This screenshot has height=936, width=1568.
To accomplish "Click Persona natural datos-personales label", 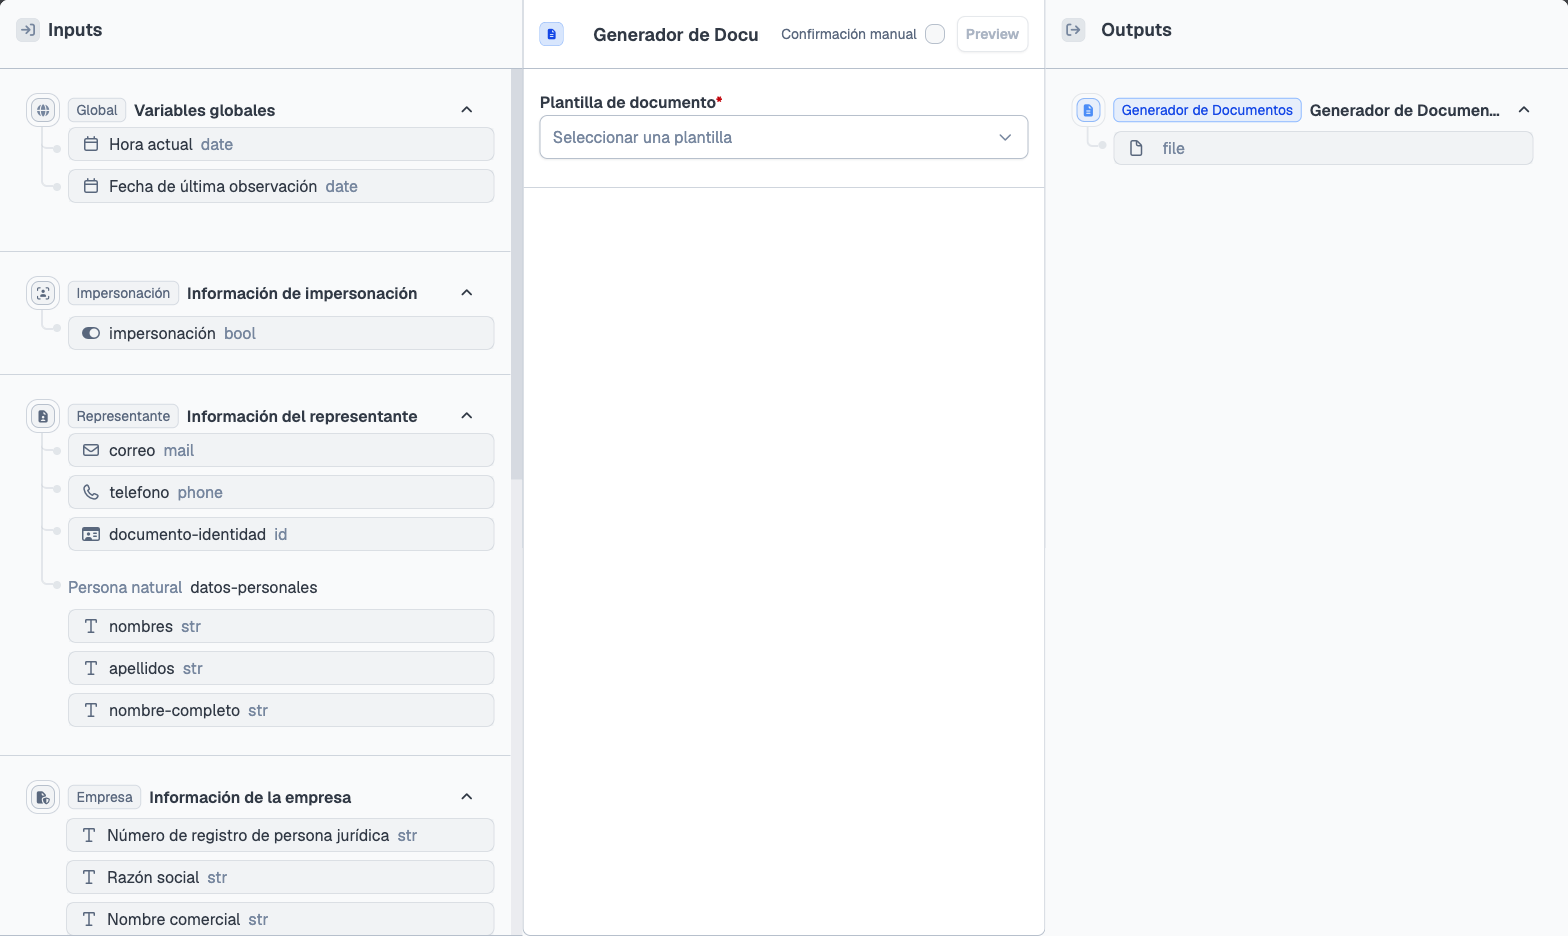I will tap(193, 587).
